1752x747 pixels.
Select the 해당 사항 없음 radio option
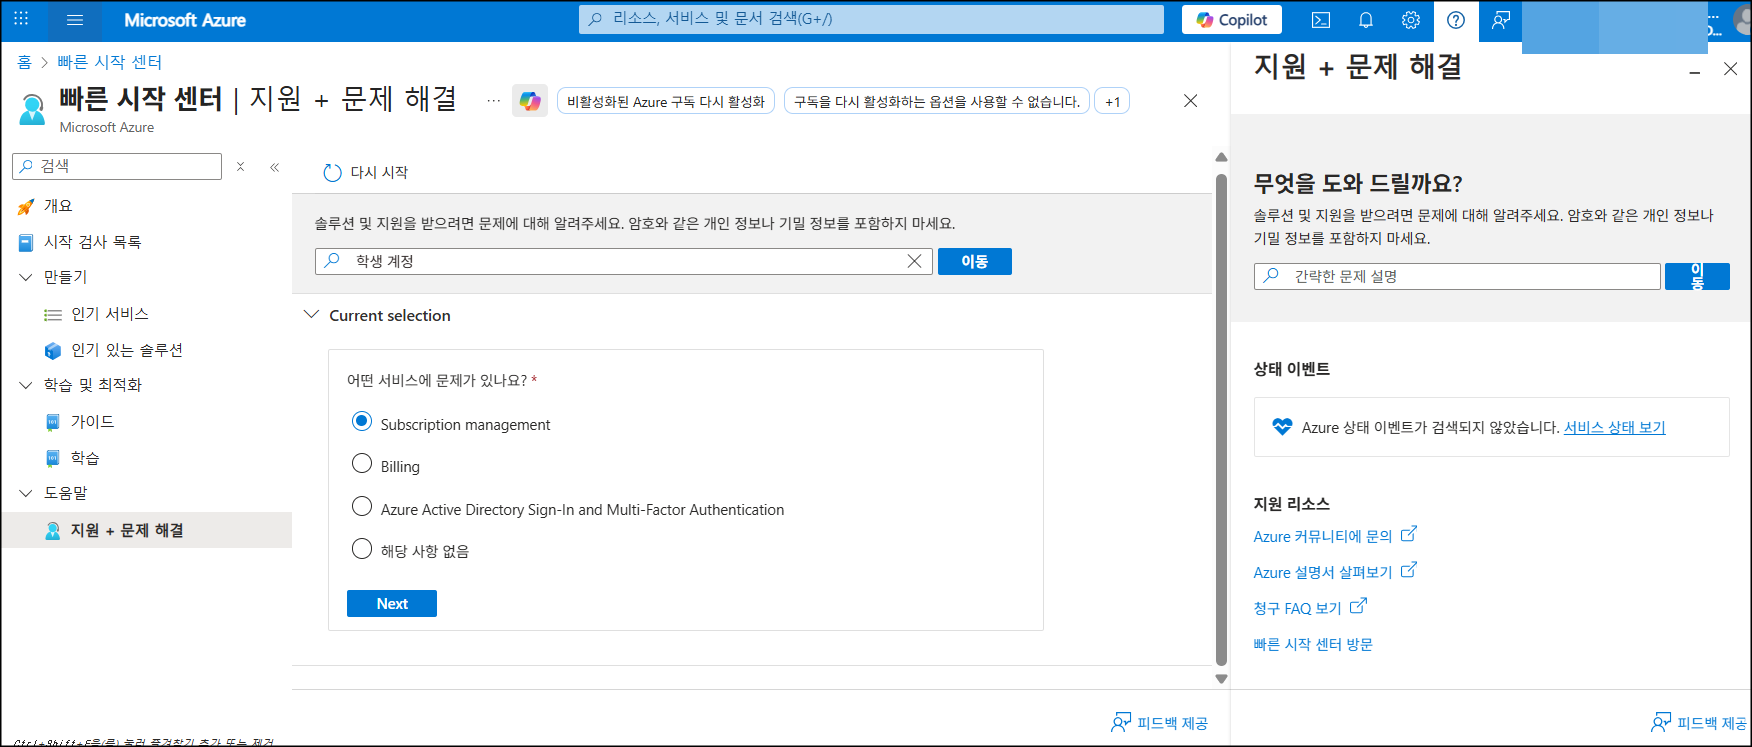362,549
